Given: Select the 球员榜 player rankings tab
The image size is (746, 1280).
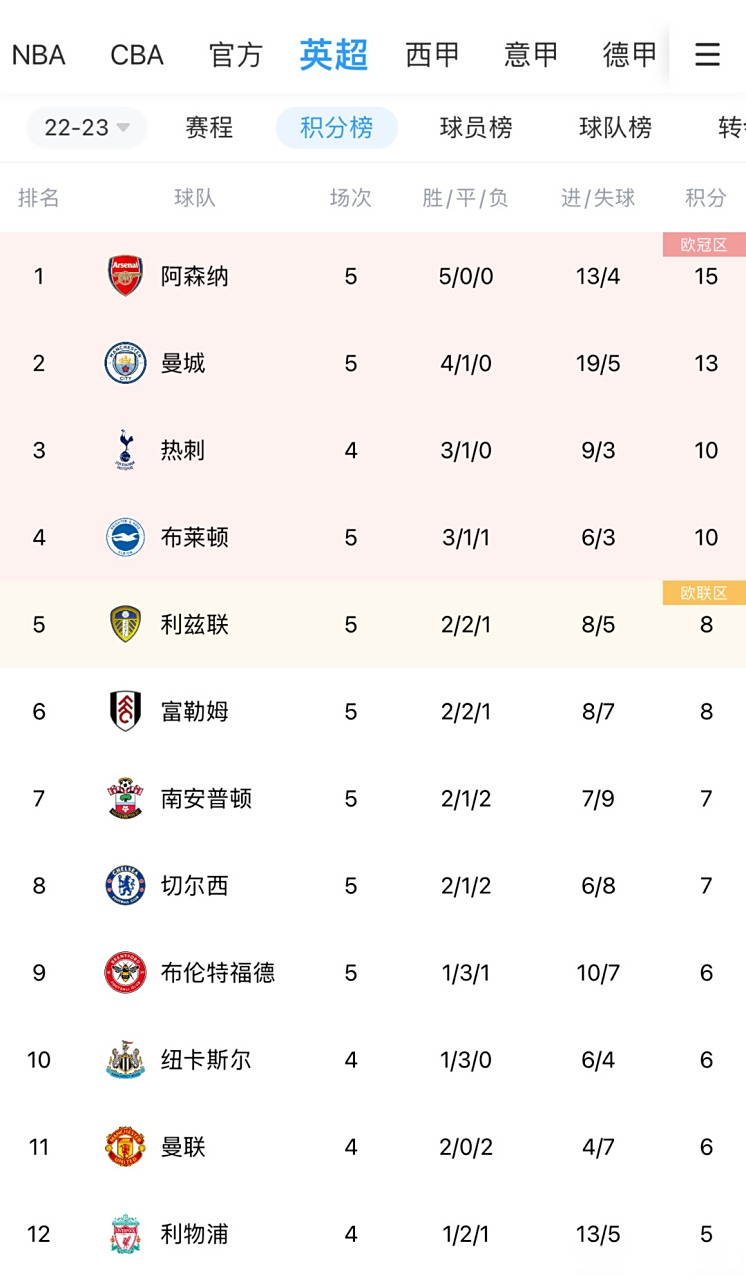Looking at the screenshot, I should point(476,128).
